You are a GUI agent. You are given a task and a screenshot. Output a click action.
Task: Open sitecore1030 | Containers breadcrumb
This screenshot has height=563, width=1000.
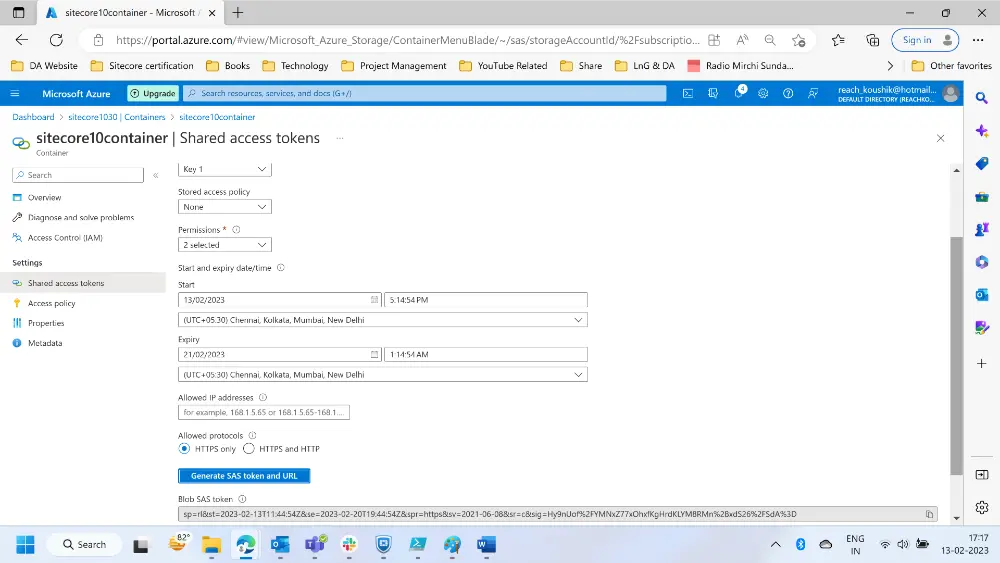[117, 117]
